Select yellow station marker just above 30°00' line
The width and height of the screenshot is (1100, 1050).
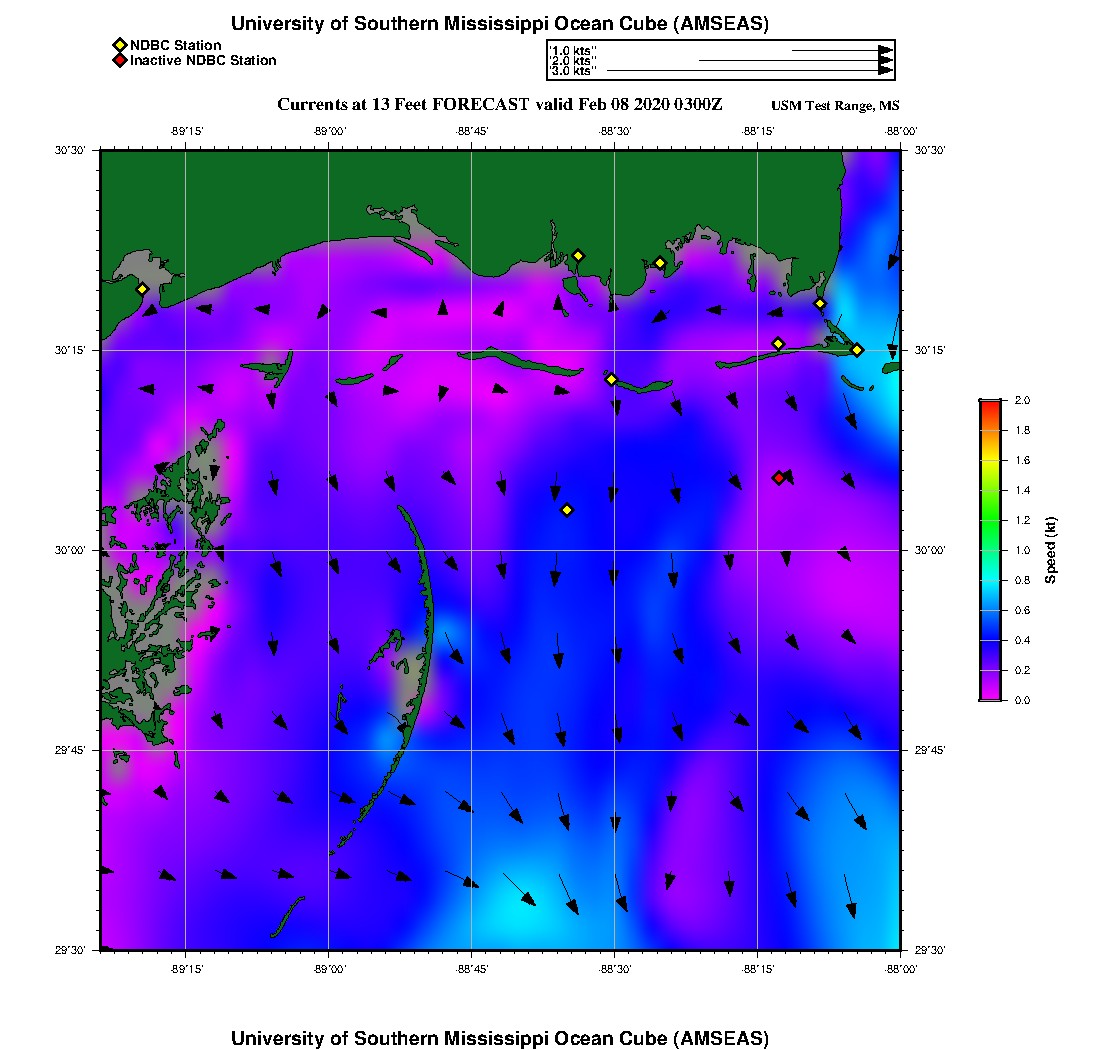567,510
